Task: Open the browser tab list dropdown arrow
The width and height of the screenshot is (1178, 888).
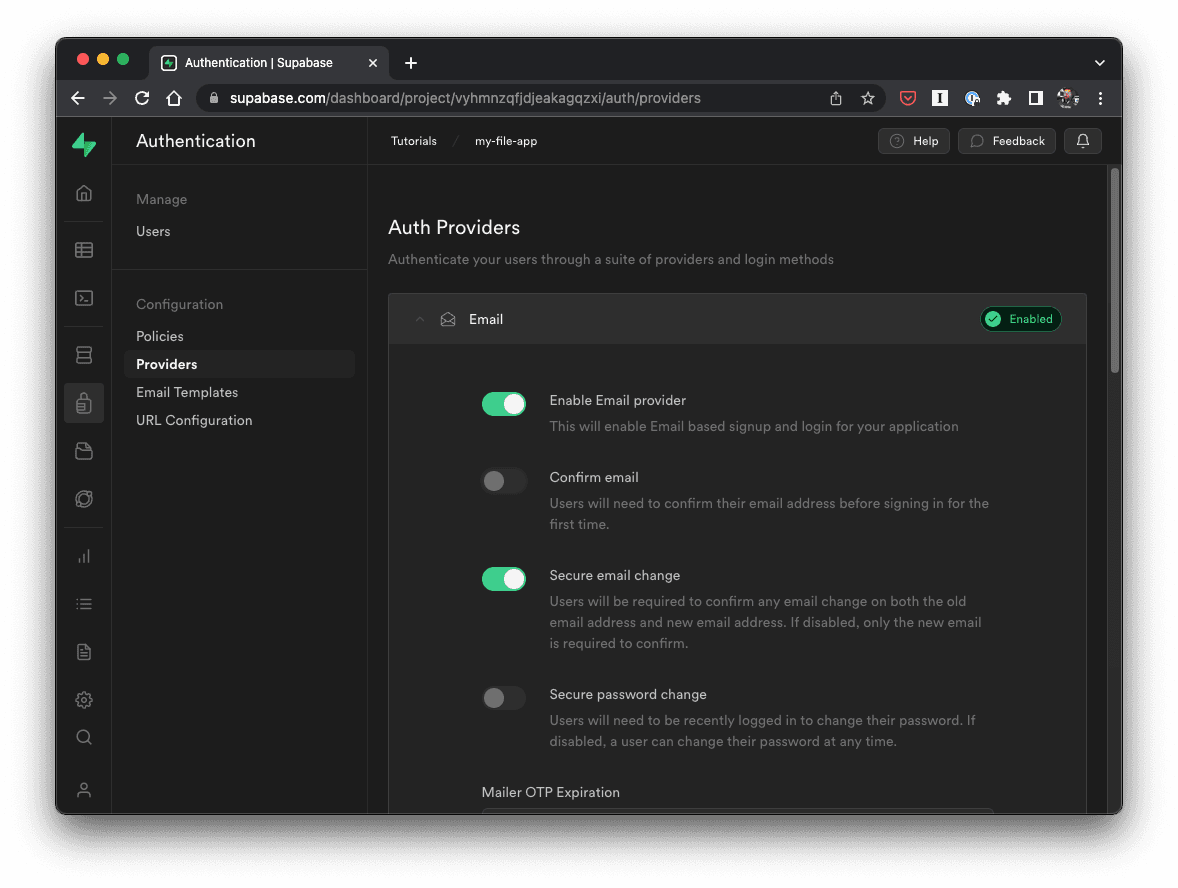Action: (1100, 63)
